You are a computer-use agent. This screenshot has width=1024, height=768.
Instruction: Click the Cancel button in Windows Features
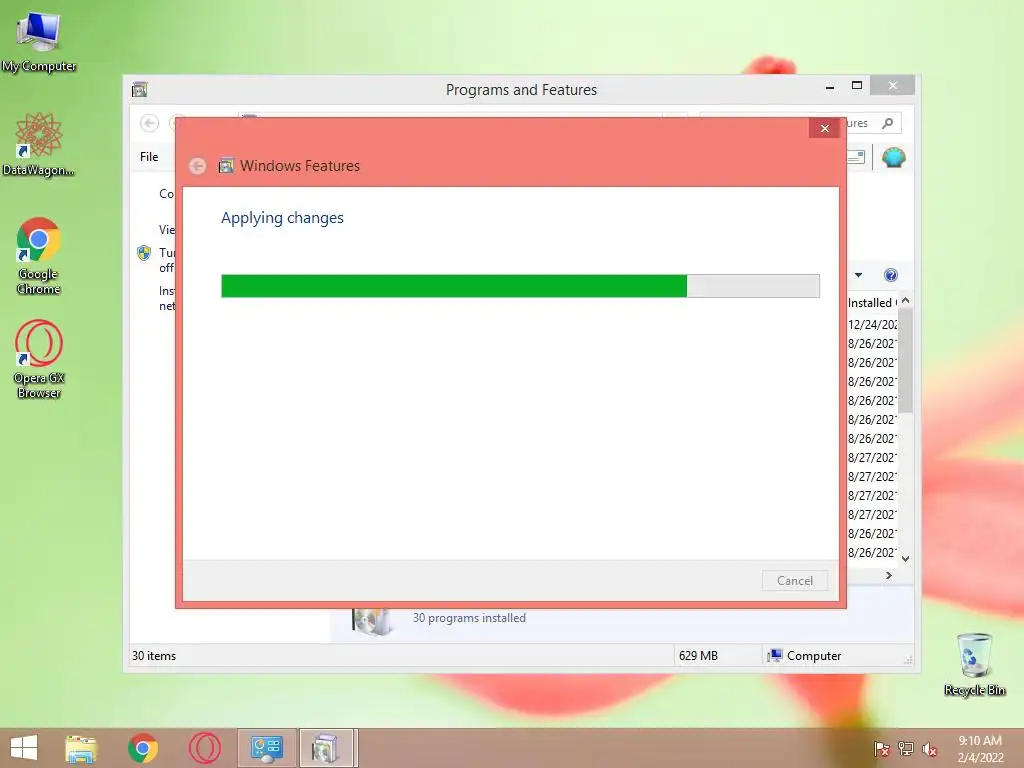(x=795, y=581)
